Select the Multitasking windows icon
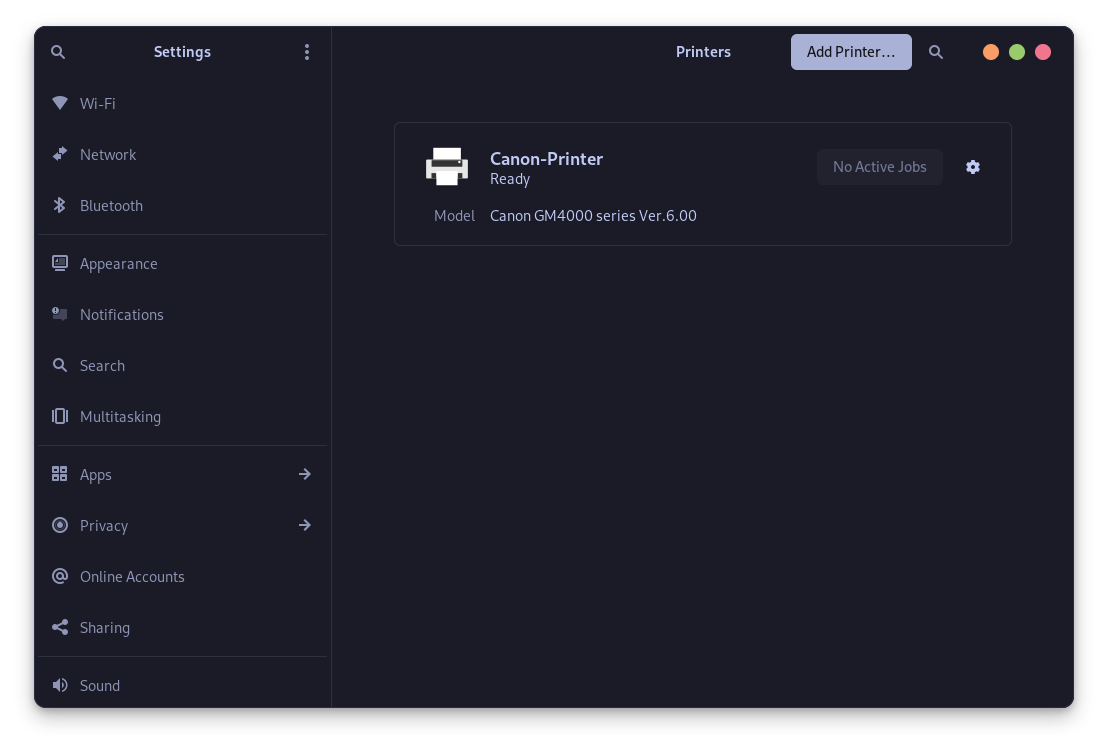 point(59,416)
